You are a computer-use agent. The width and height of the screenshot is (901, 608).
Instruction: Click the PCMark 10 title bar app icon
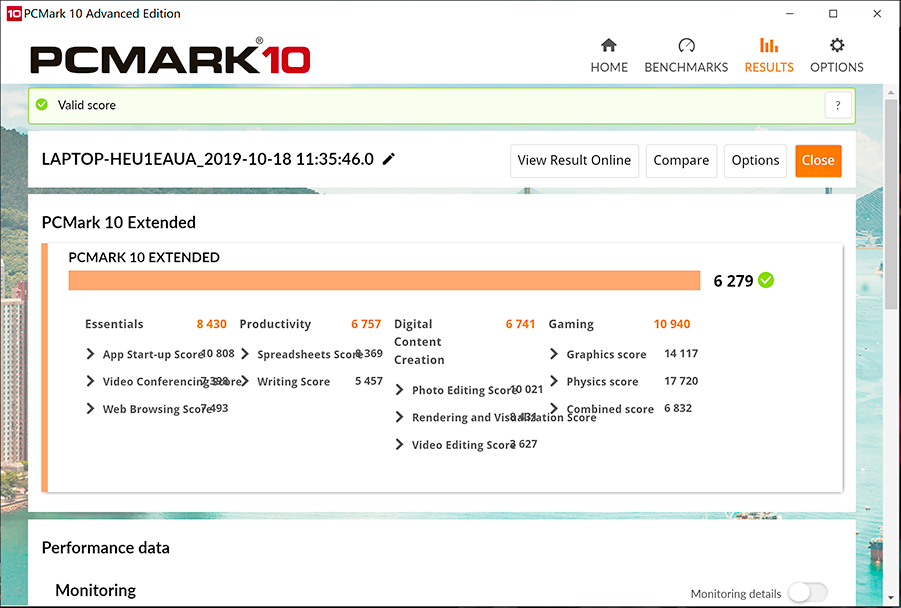point(14,13)
